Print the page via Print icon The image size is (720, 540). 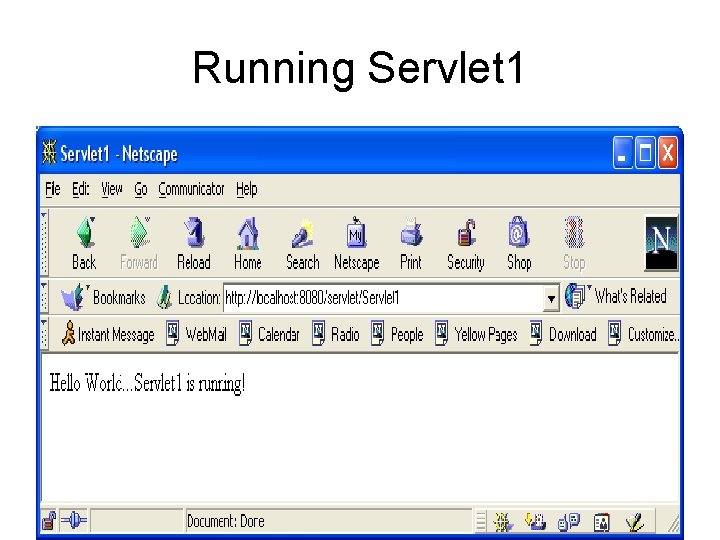(411, 243)
